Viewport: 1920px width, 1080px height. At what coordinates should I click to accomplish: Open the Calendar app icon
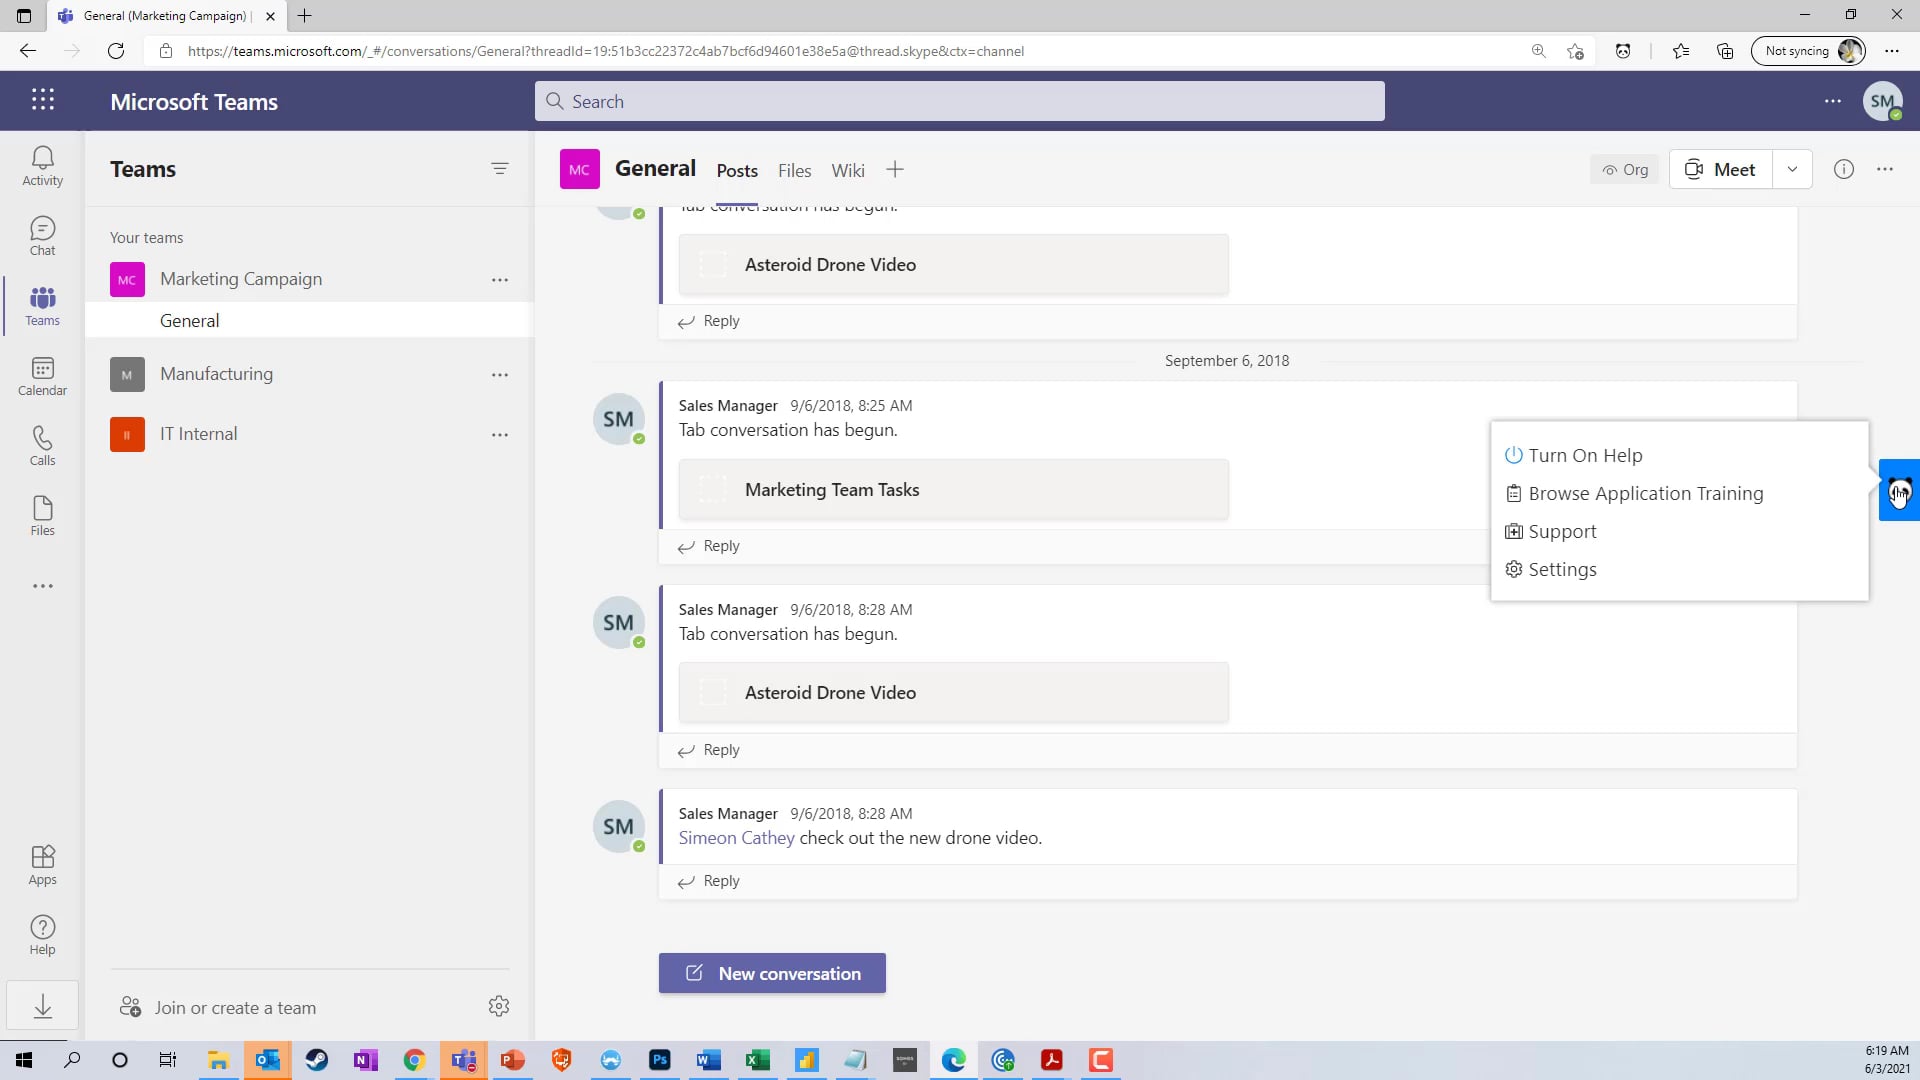pos(42,376)
